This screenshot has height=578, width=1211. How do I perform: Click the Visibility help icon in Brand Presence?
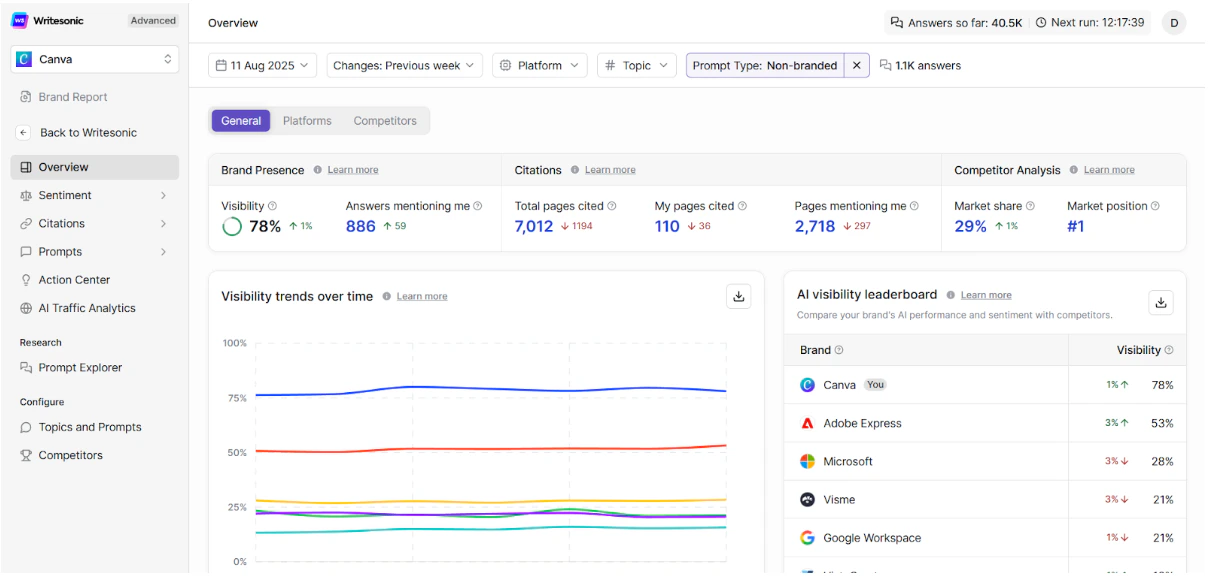272,206
